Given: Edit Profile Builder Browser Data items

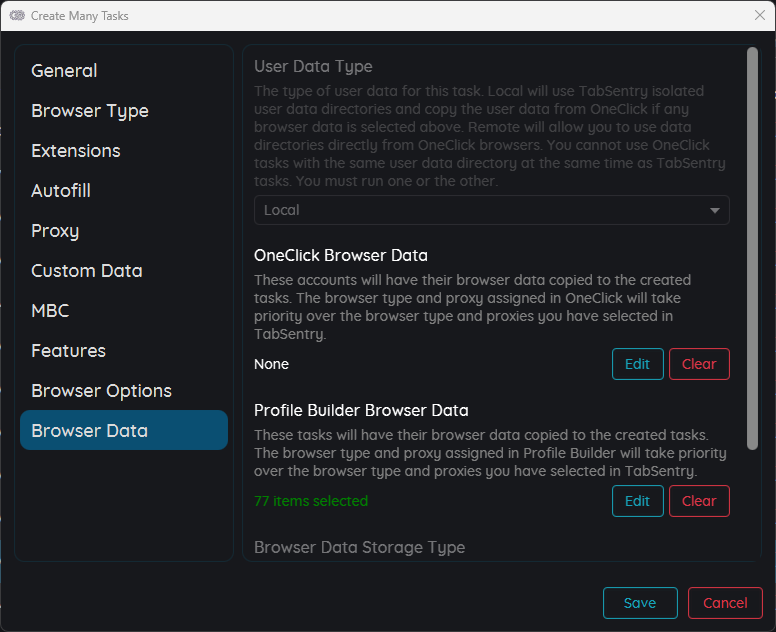Looking at the screenshot, I should (637, 501).
